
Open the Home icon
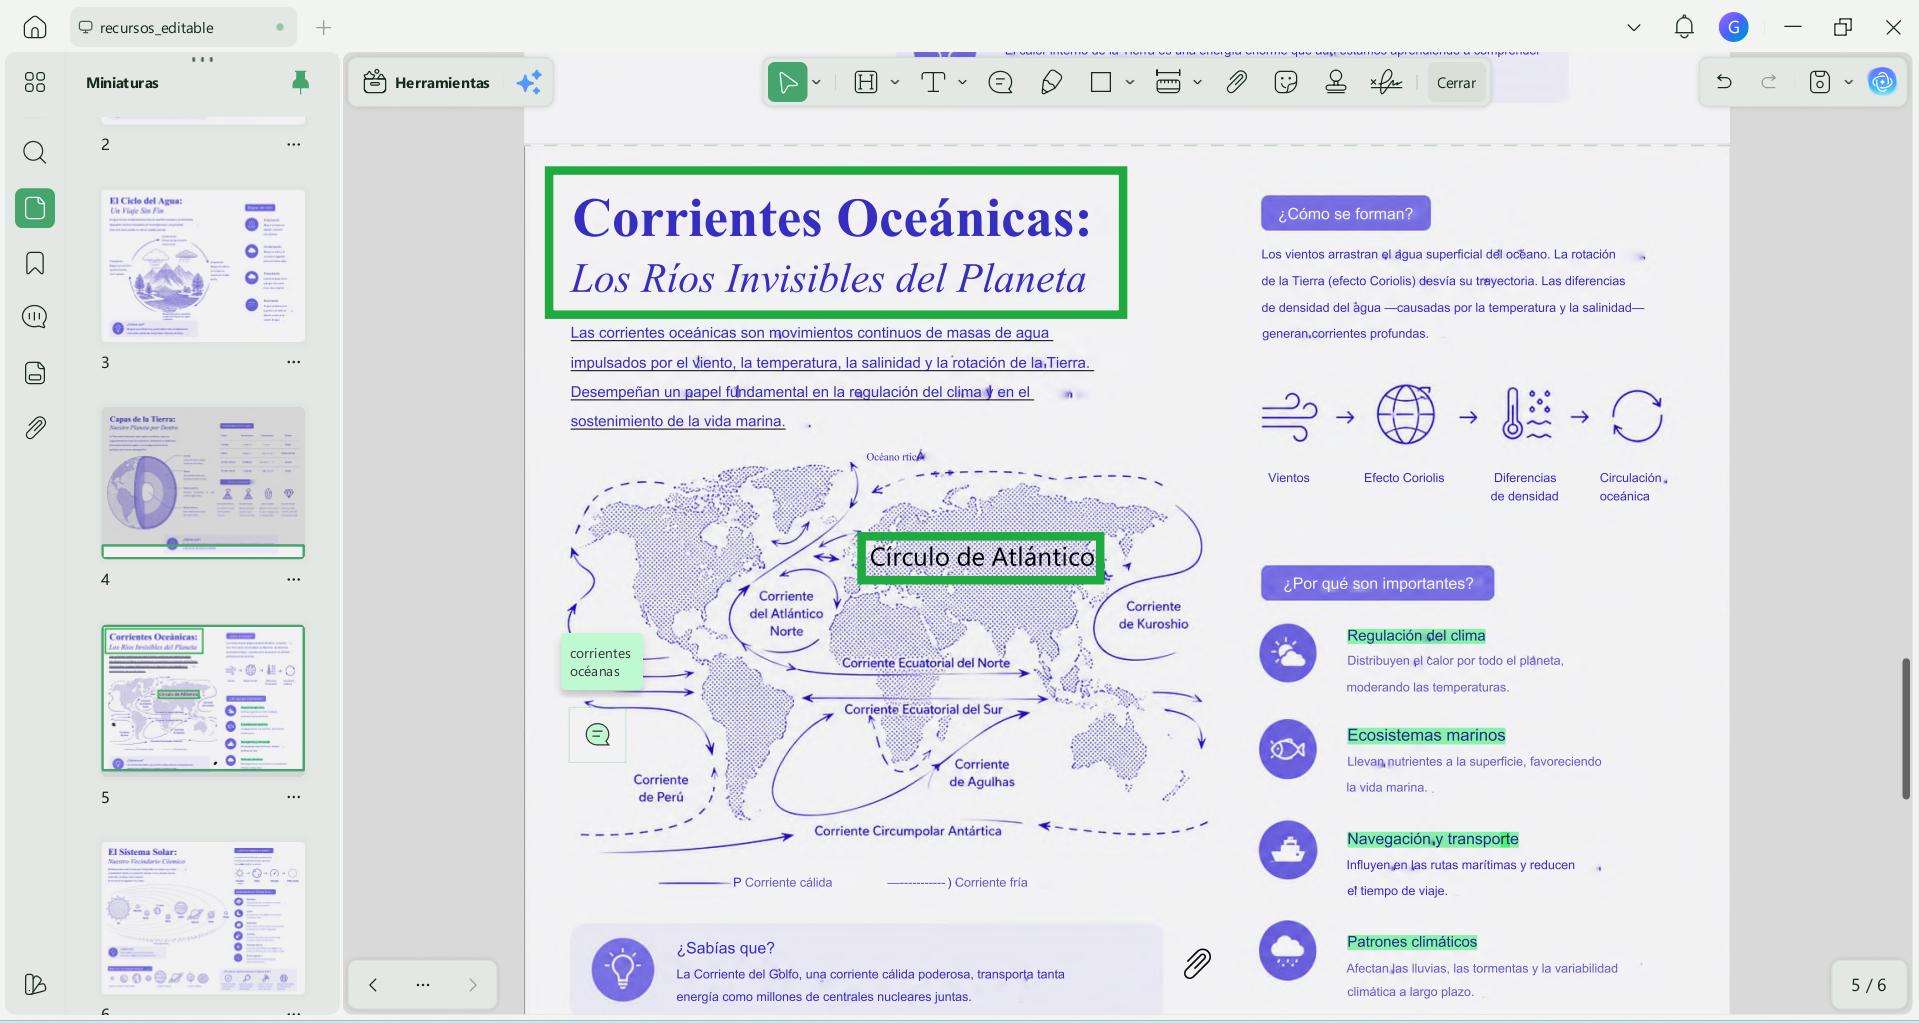point(35,27)
